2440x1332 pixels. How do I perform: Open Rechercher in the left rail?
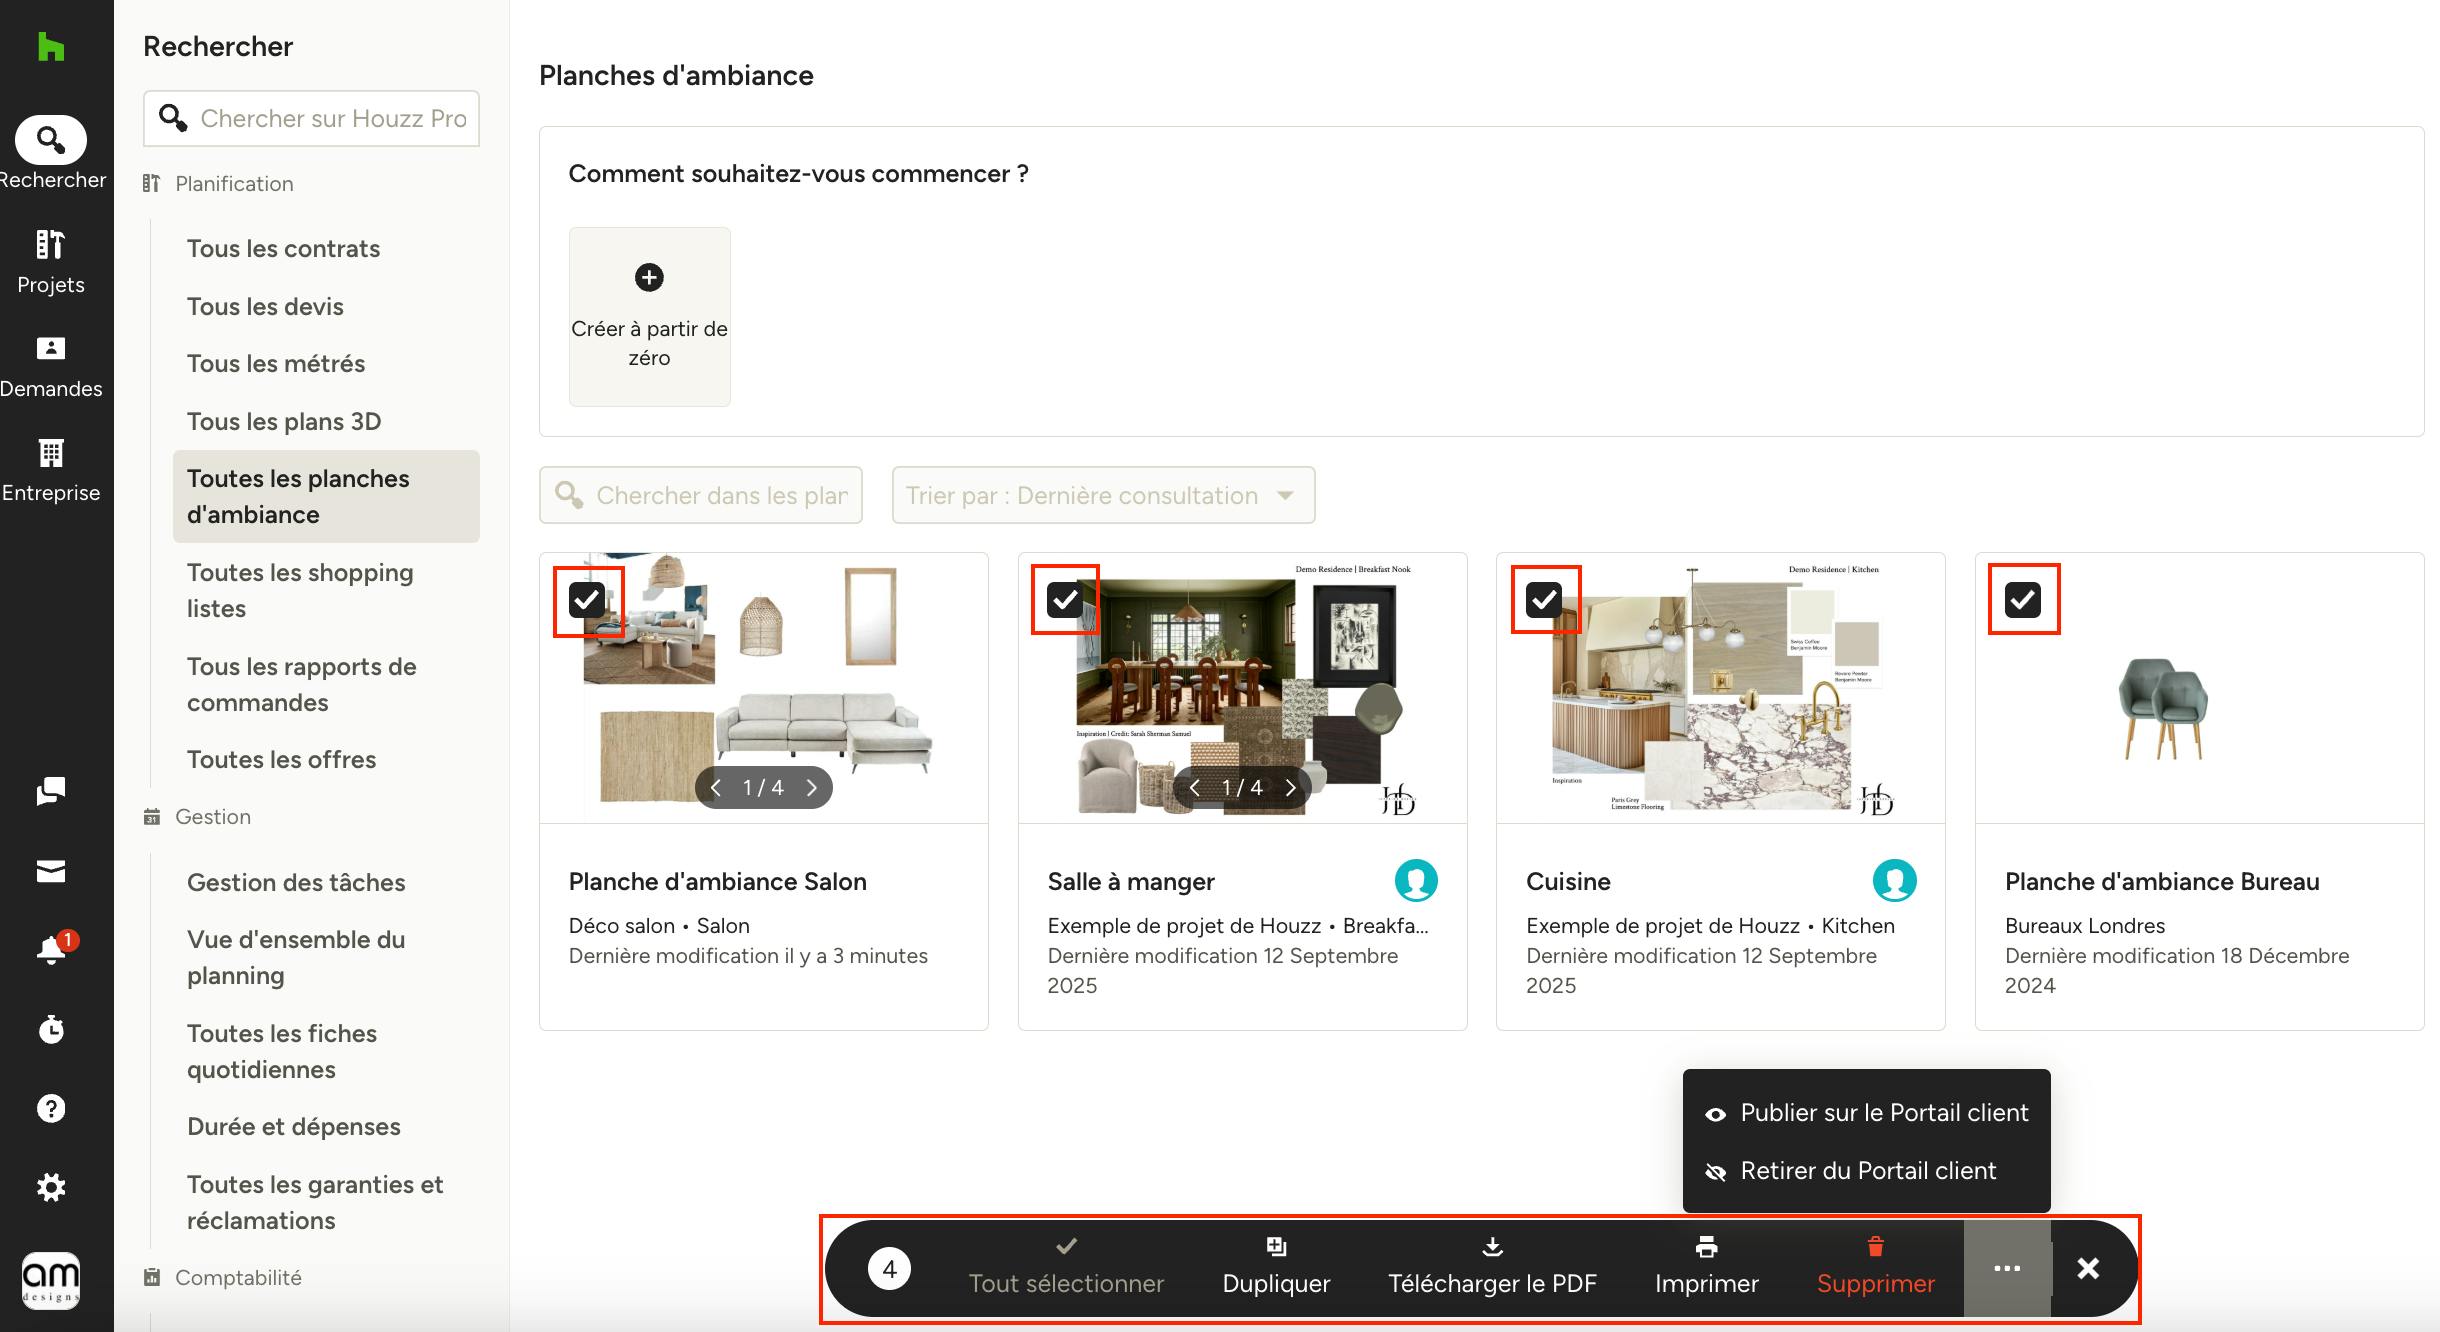[51, 153]
